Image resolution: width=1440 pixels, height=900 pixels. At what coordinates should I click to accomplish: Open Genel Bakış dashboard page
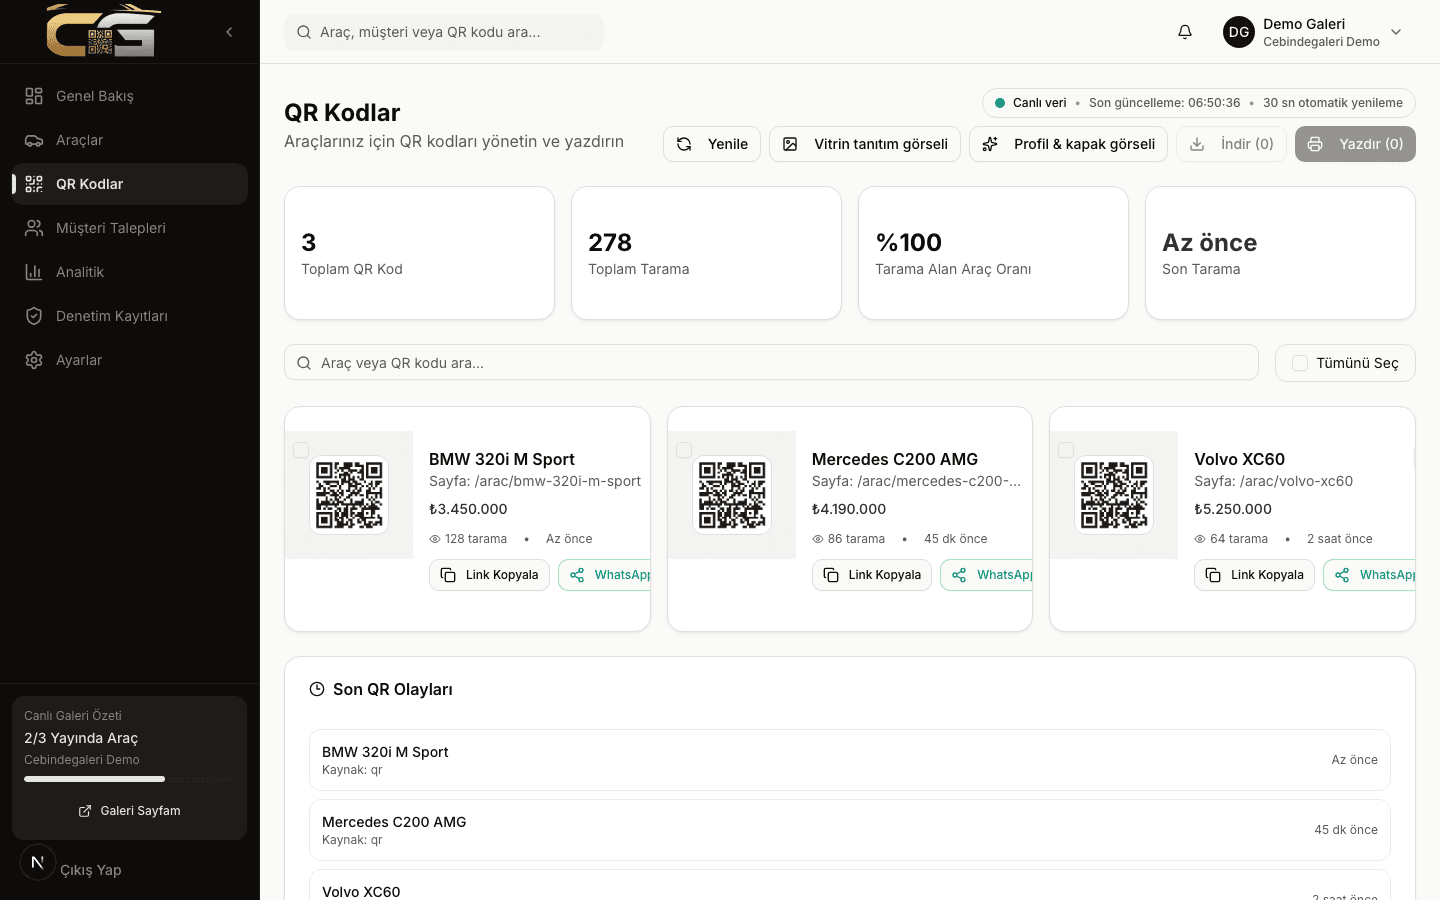(130, 96)
